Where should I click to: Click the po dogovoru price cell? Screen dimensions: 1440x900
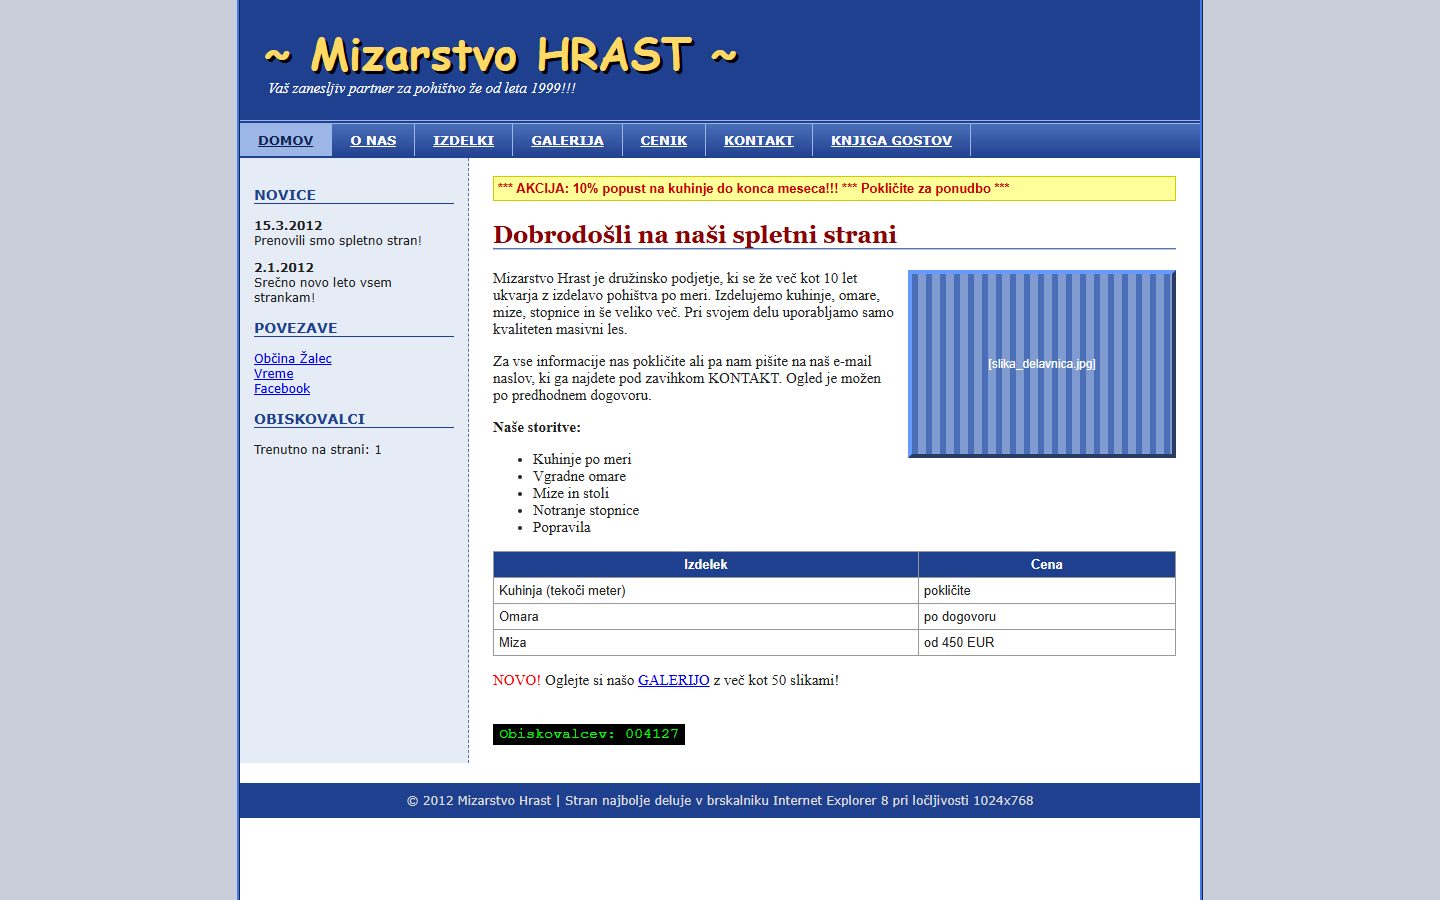click(1047, 616)
